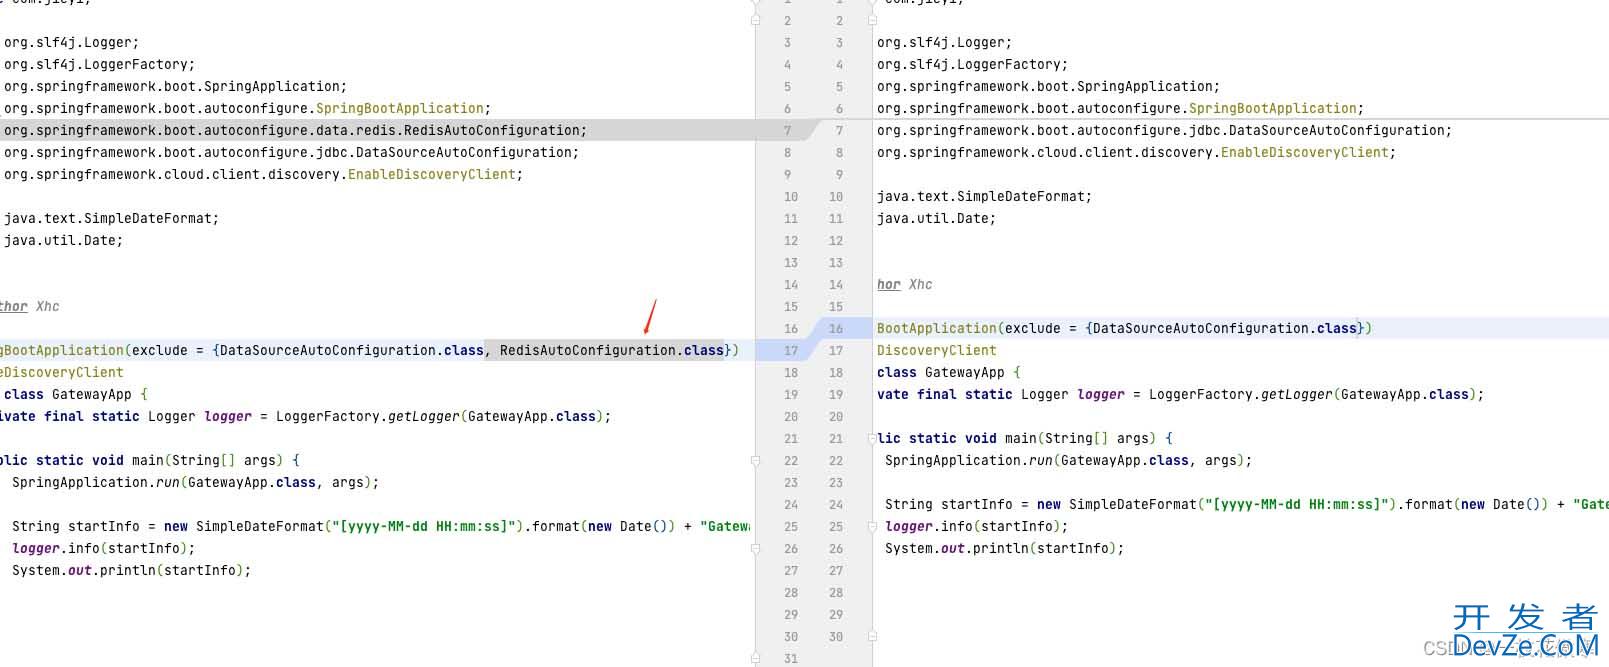Click DiscoveryClient annotation in left pane

coord(62,372)
